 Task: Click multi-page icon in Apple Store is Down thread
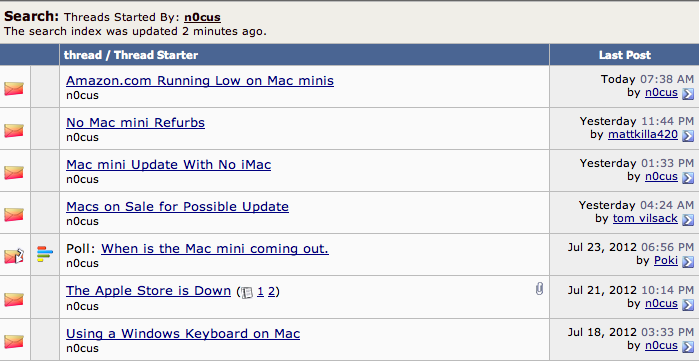coord(247,292)
